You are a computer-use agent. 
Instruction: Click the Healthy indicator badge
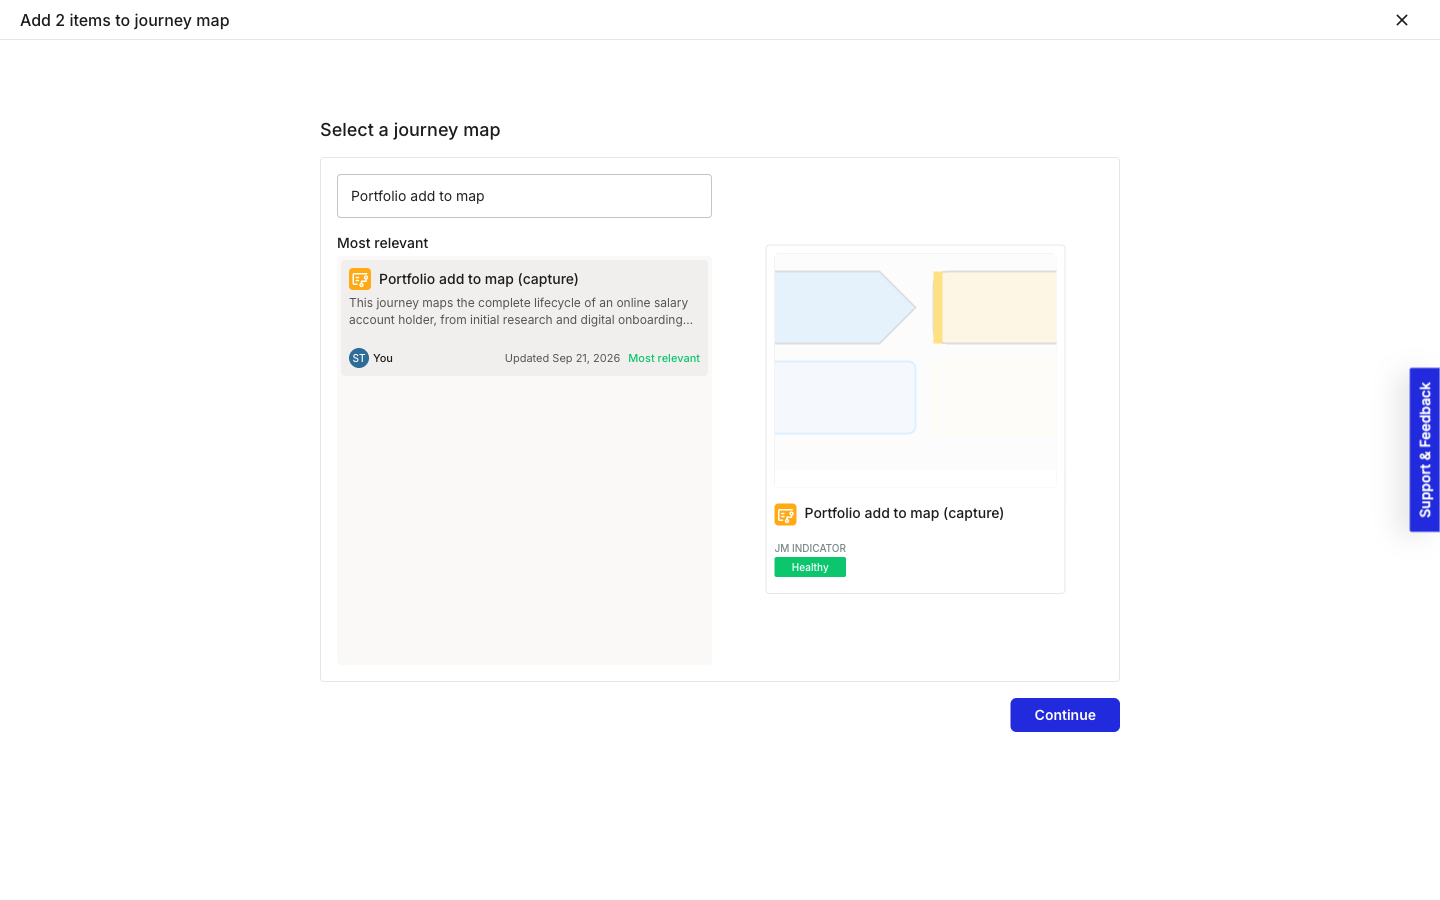(x=810, y=567)
